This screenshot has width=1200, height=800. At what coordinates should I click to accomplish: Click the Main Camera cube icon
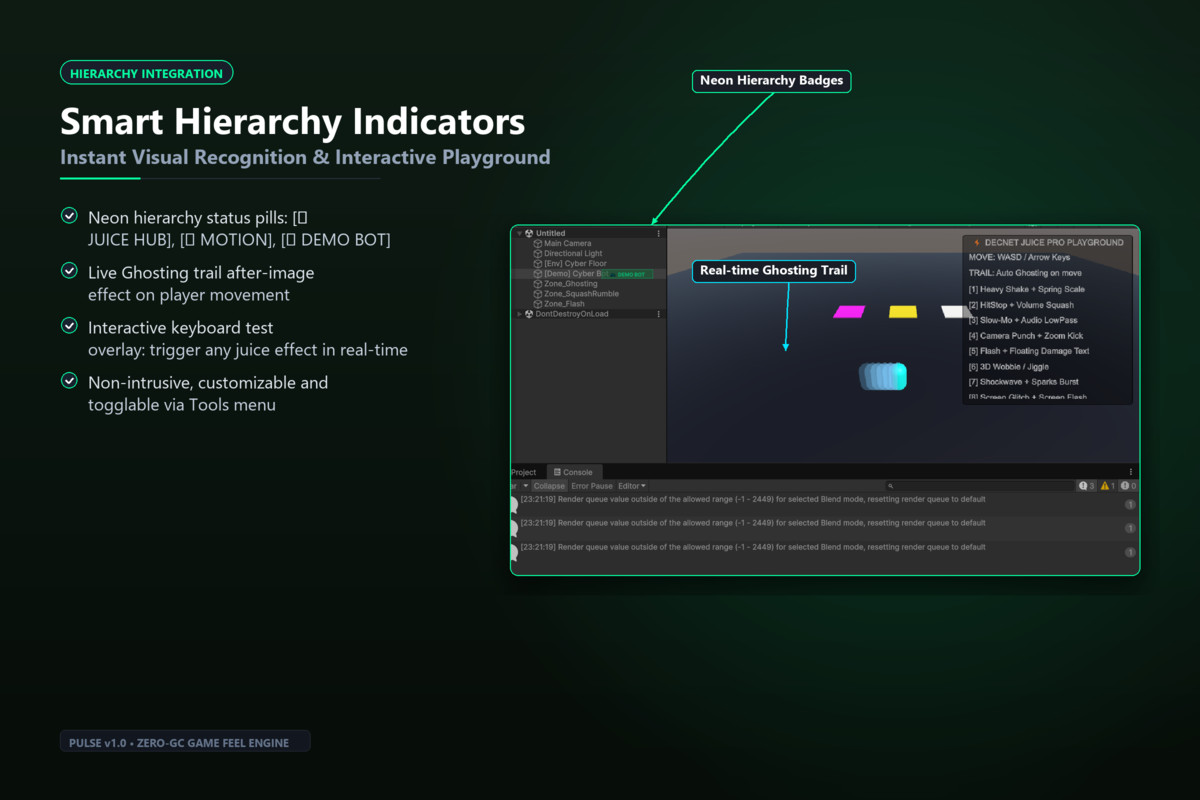click(x=538, y=243)
